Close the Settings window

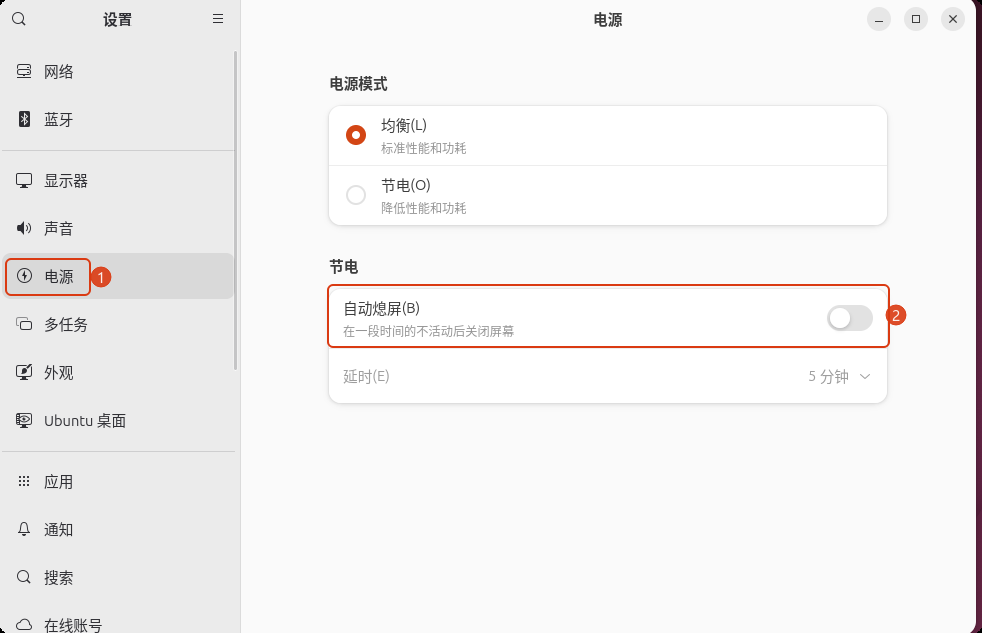pyautogui.click(x=953, y=19)
